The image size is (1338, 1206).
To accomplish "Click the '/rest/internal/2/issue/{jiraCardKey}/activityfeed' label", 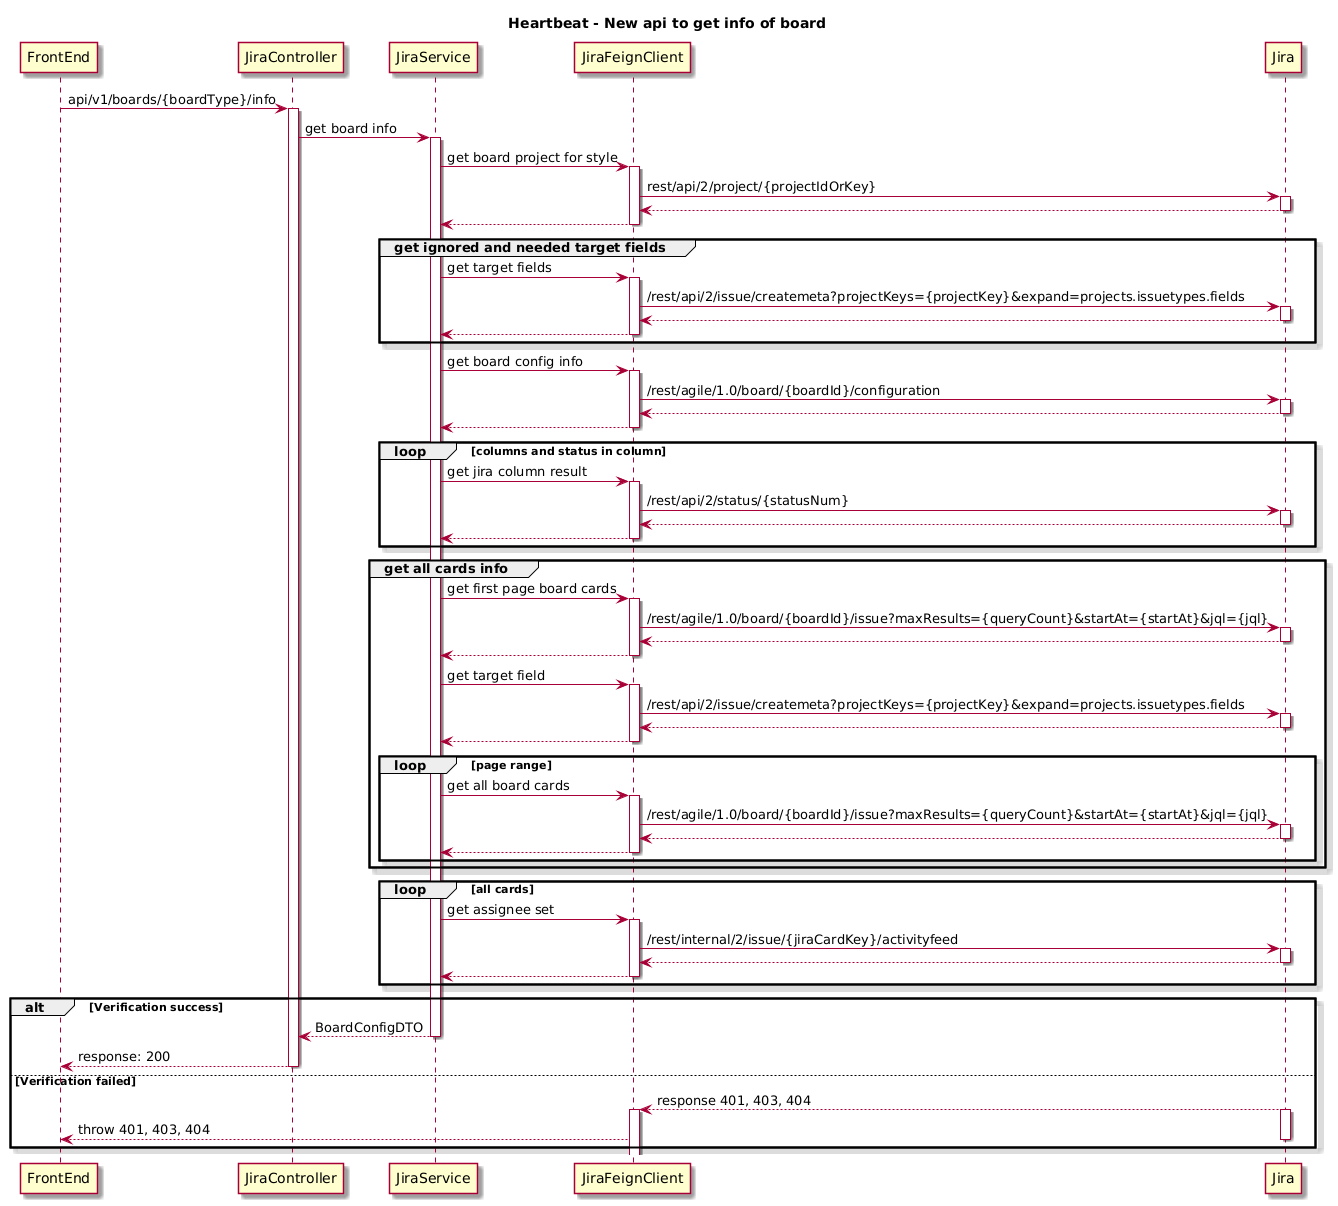I will tap(802, 939).
